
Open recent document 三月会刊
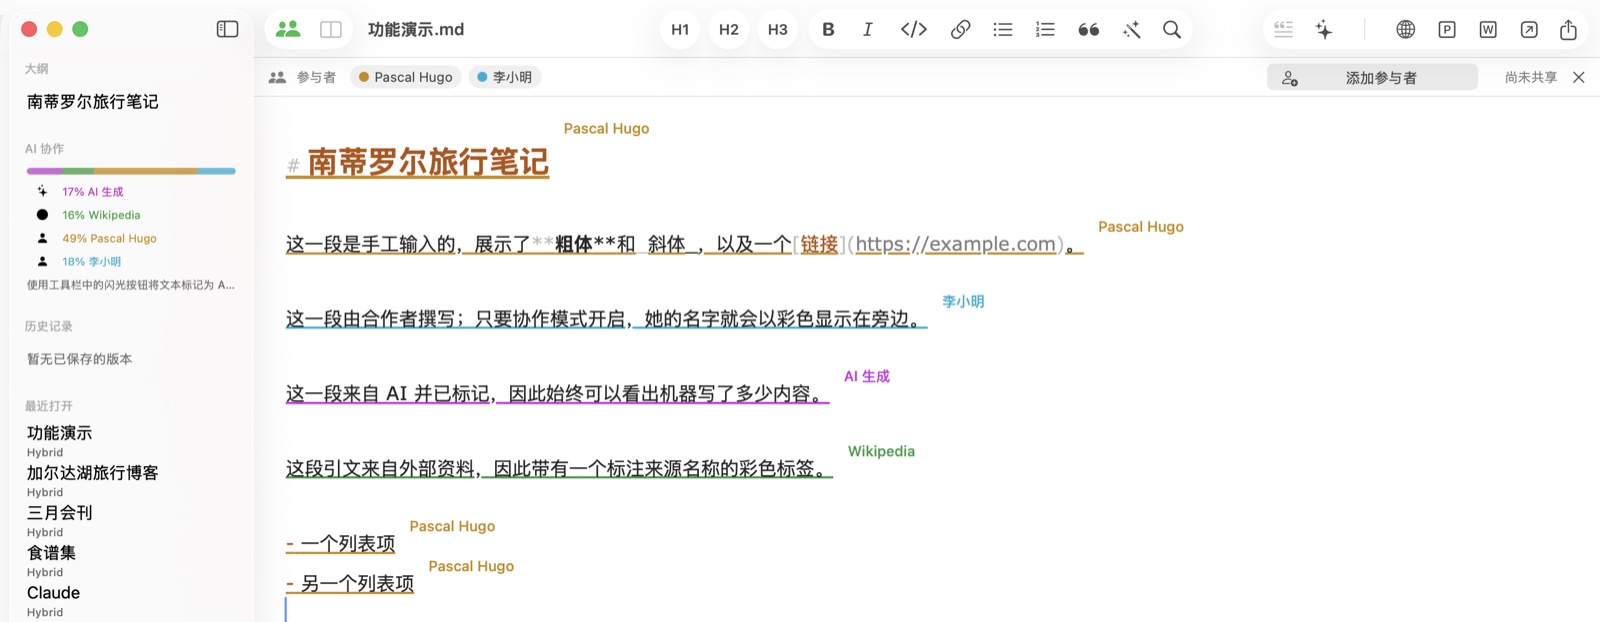click(60, 513)
